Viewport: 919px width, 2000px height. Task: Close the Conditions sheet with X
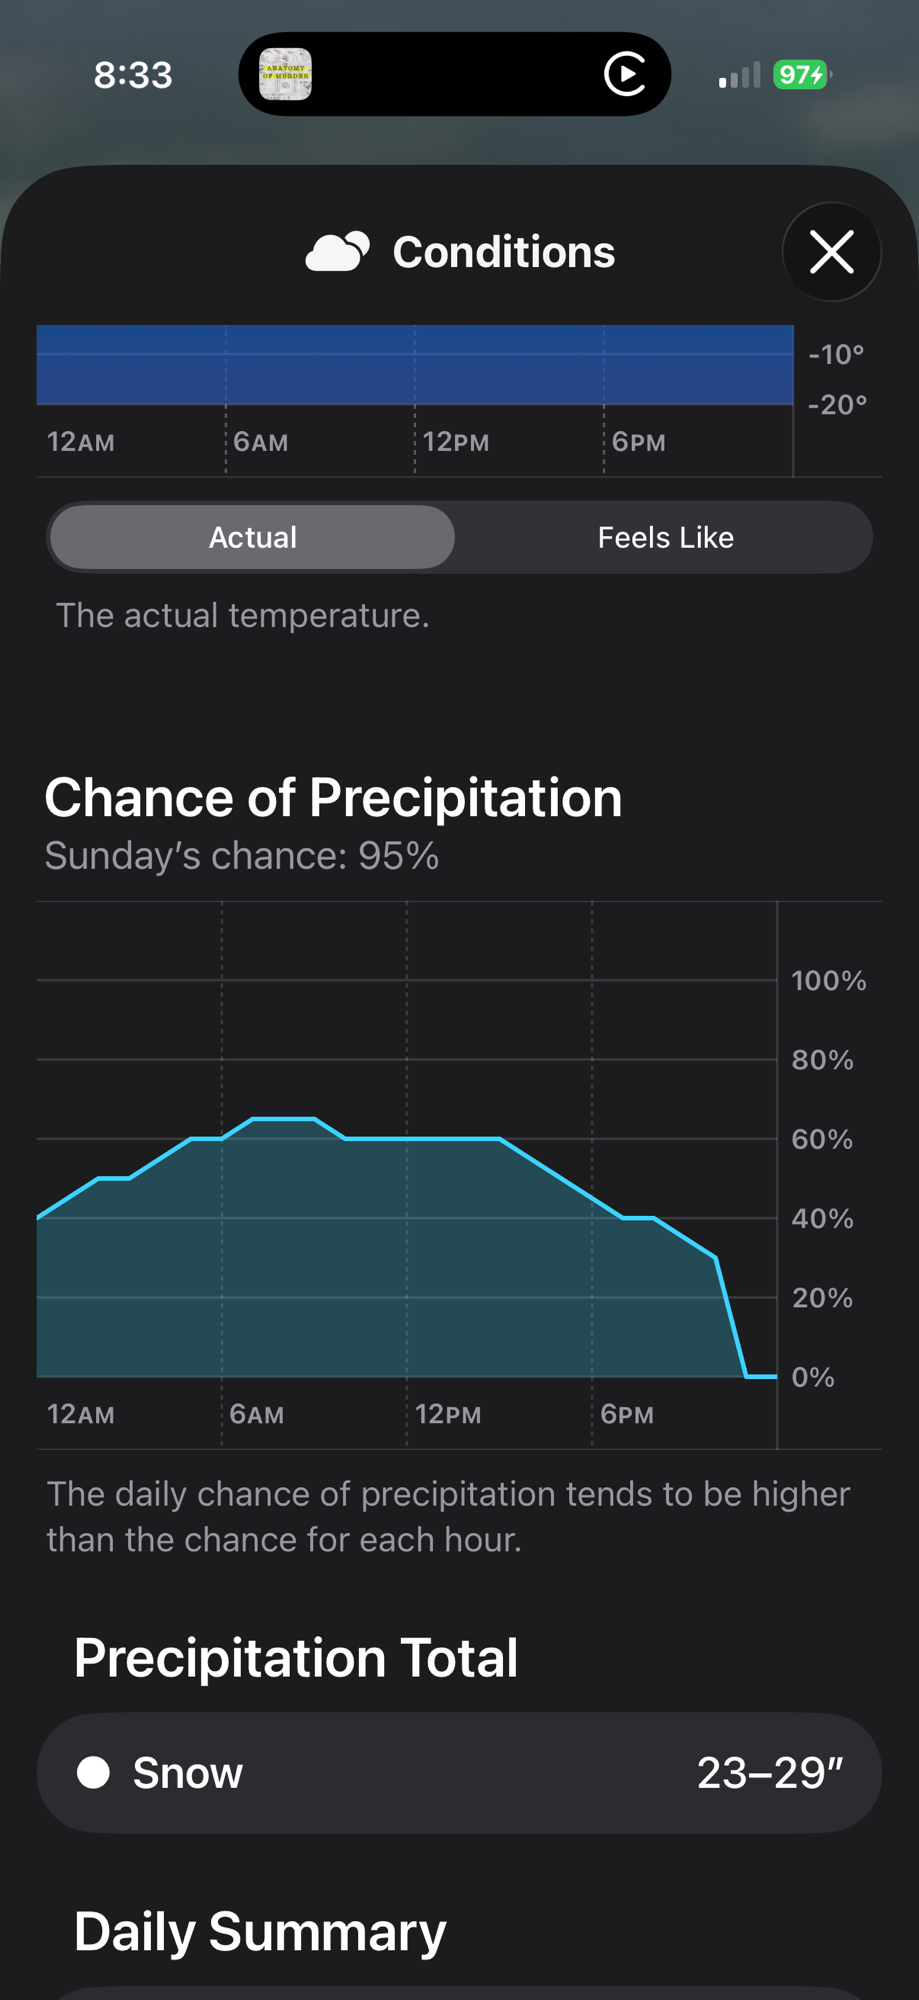coord(831,252)
